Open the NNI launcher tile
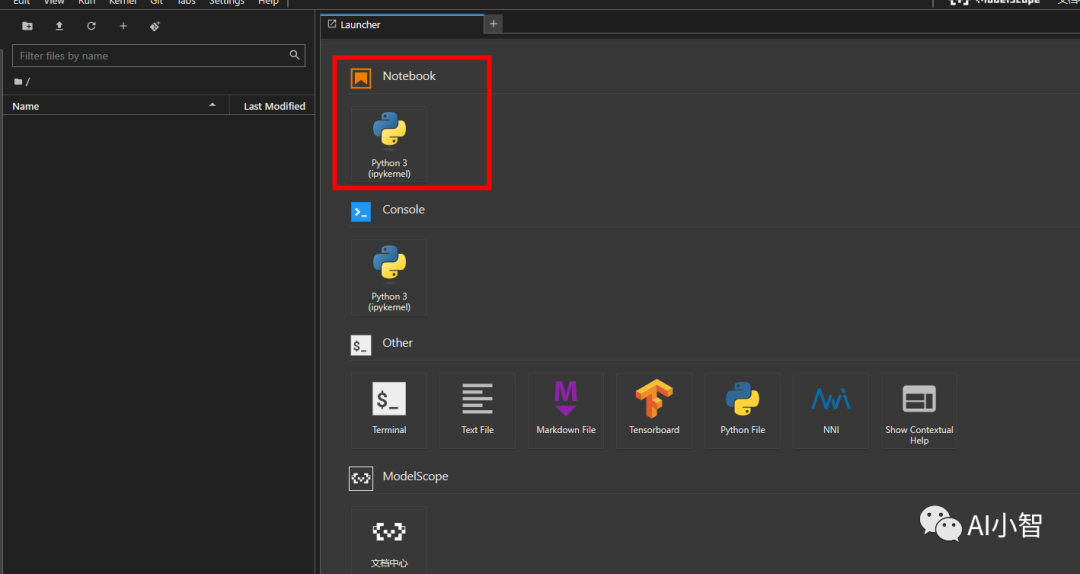The image size is (1080, 574). click(x=830, y=410)
